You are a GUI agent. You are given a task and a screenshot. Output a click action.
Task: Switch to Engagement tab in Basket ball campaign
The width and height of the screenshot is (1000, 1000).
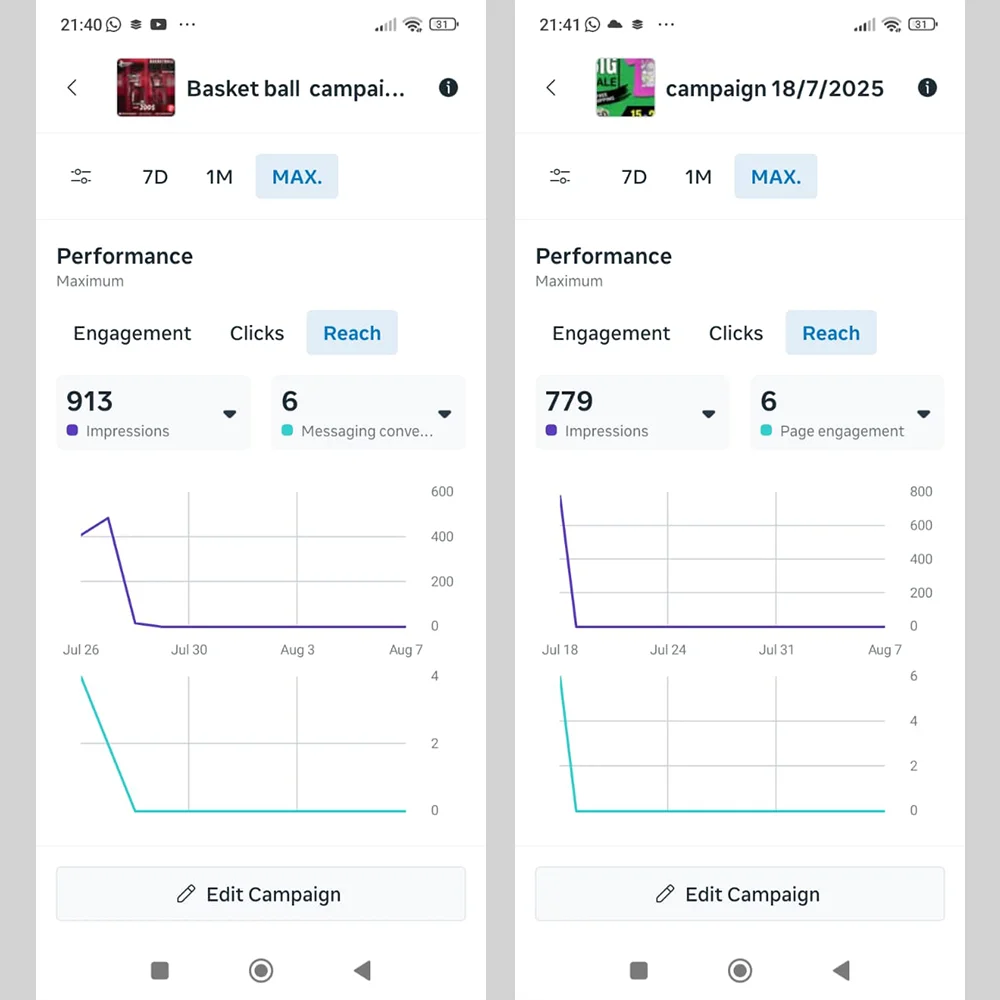[132, 333]
